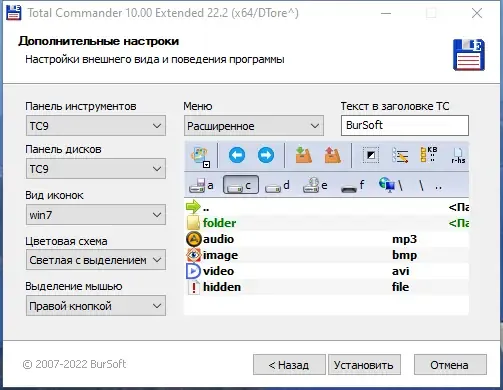Click the blue Forward arrow icon
The height and width of the screenshot is (390, 503).
pyautogui.click(x=266, y=155)
